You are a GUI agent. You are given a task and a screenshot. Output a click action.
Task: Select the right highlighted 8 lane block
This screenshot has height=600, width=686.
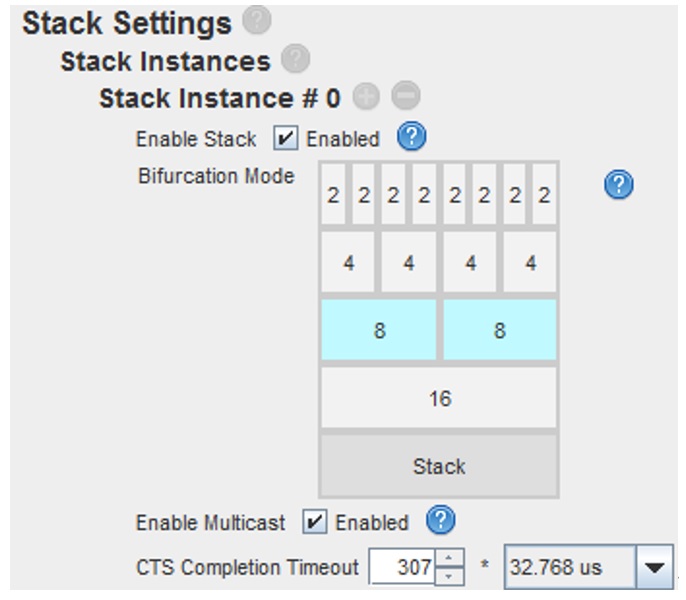(x=499, y=330)
